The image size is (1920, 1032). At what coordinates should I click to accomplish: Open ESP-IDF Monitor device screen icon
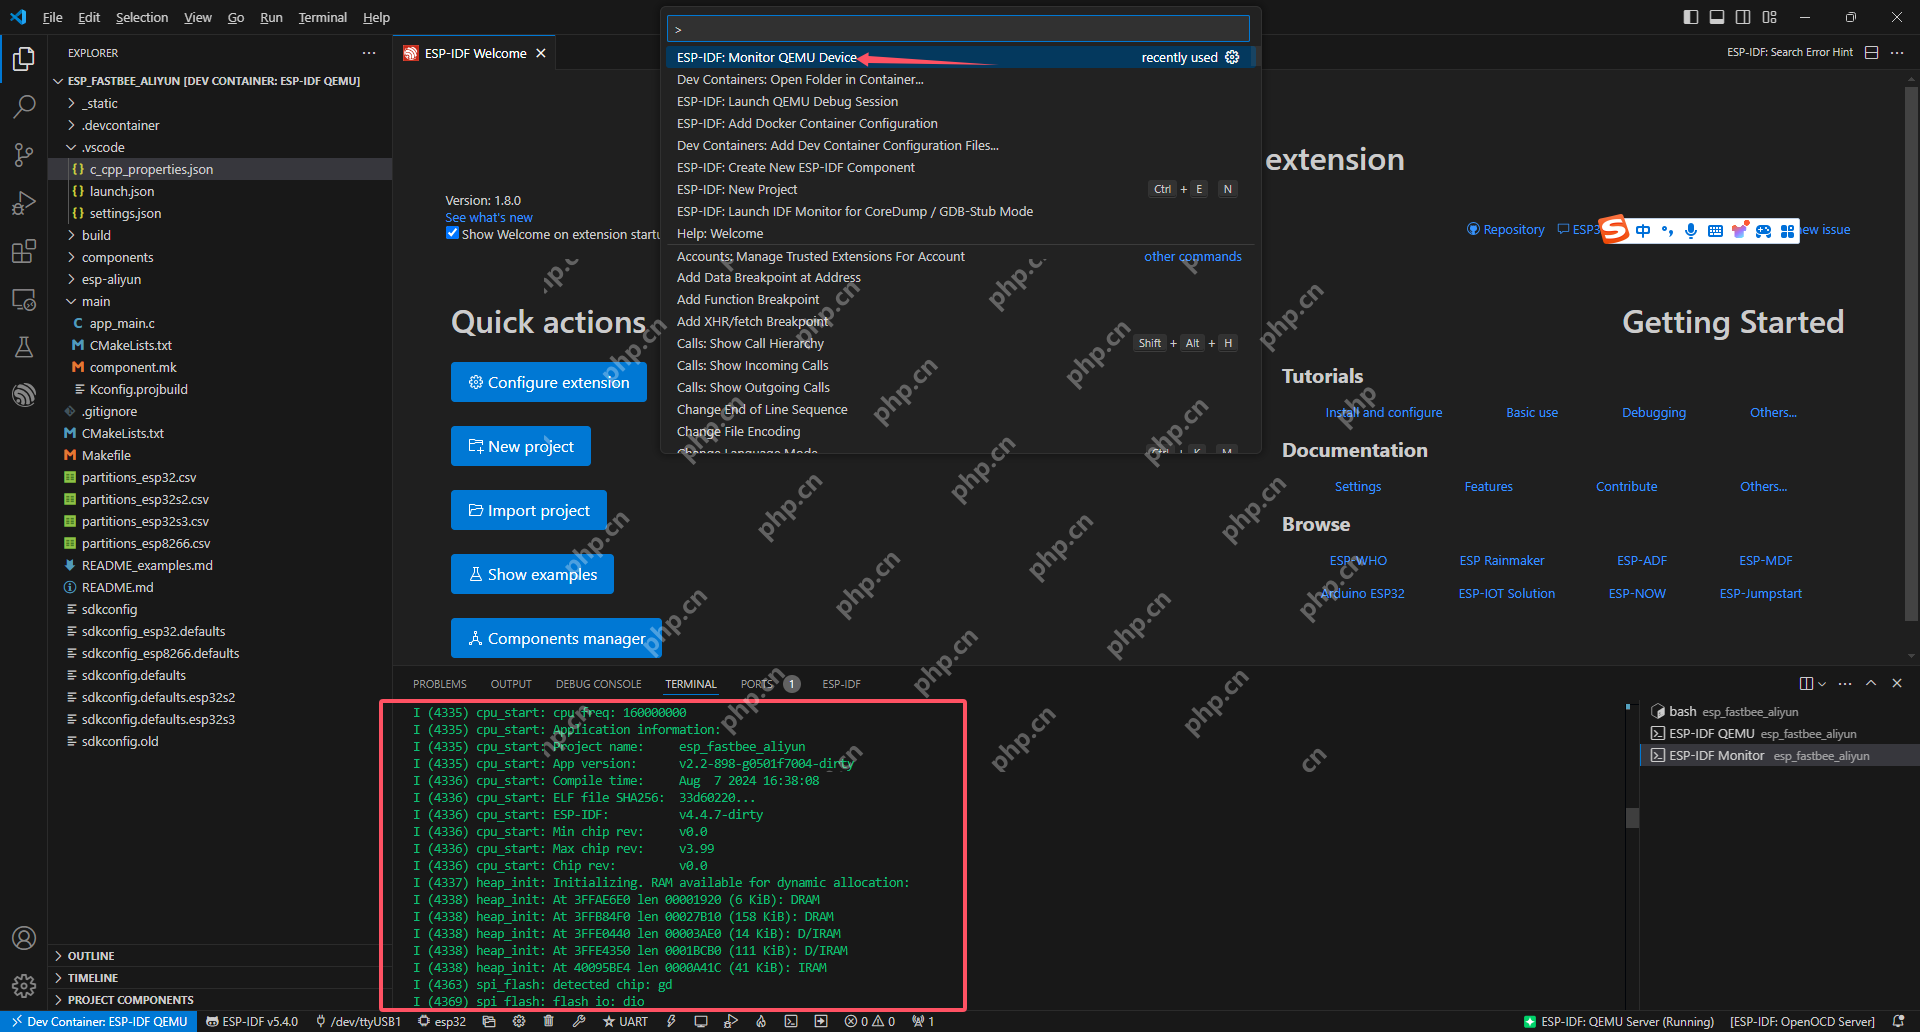click(x=700, y=1021)
